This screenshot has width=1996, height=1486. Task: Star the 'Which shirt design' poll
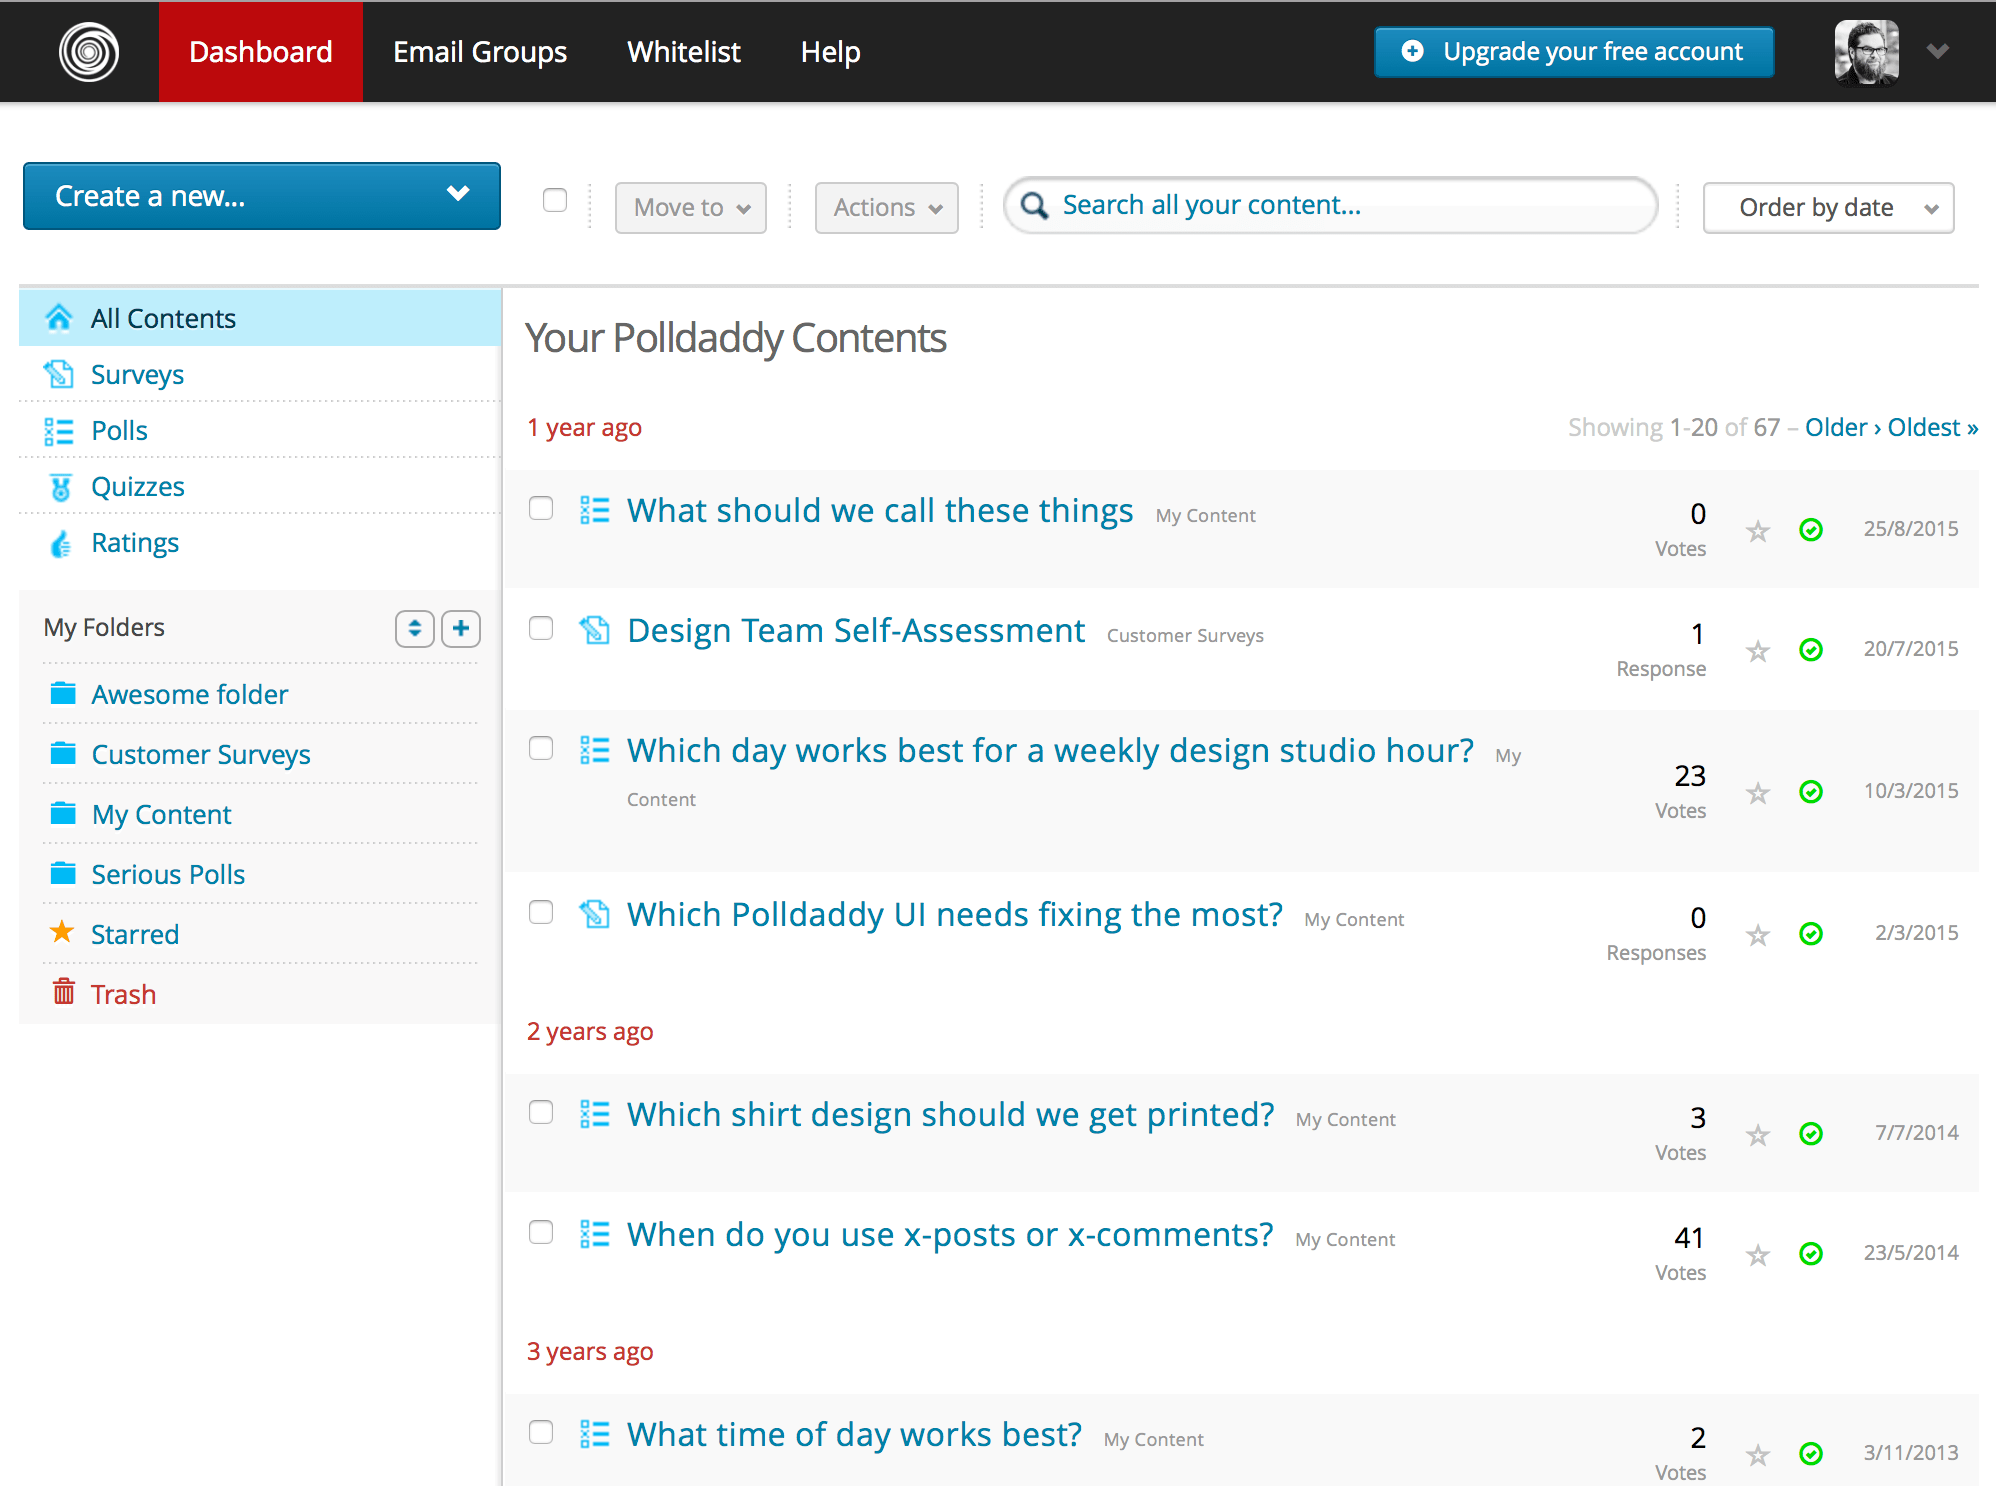click(x=1757, y=1134)
